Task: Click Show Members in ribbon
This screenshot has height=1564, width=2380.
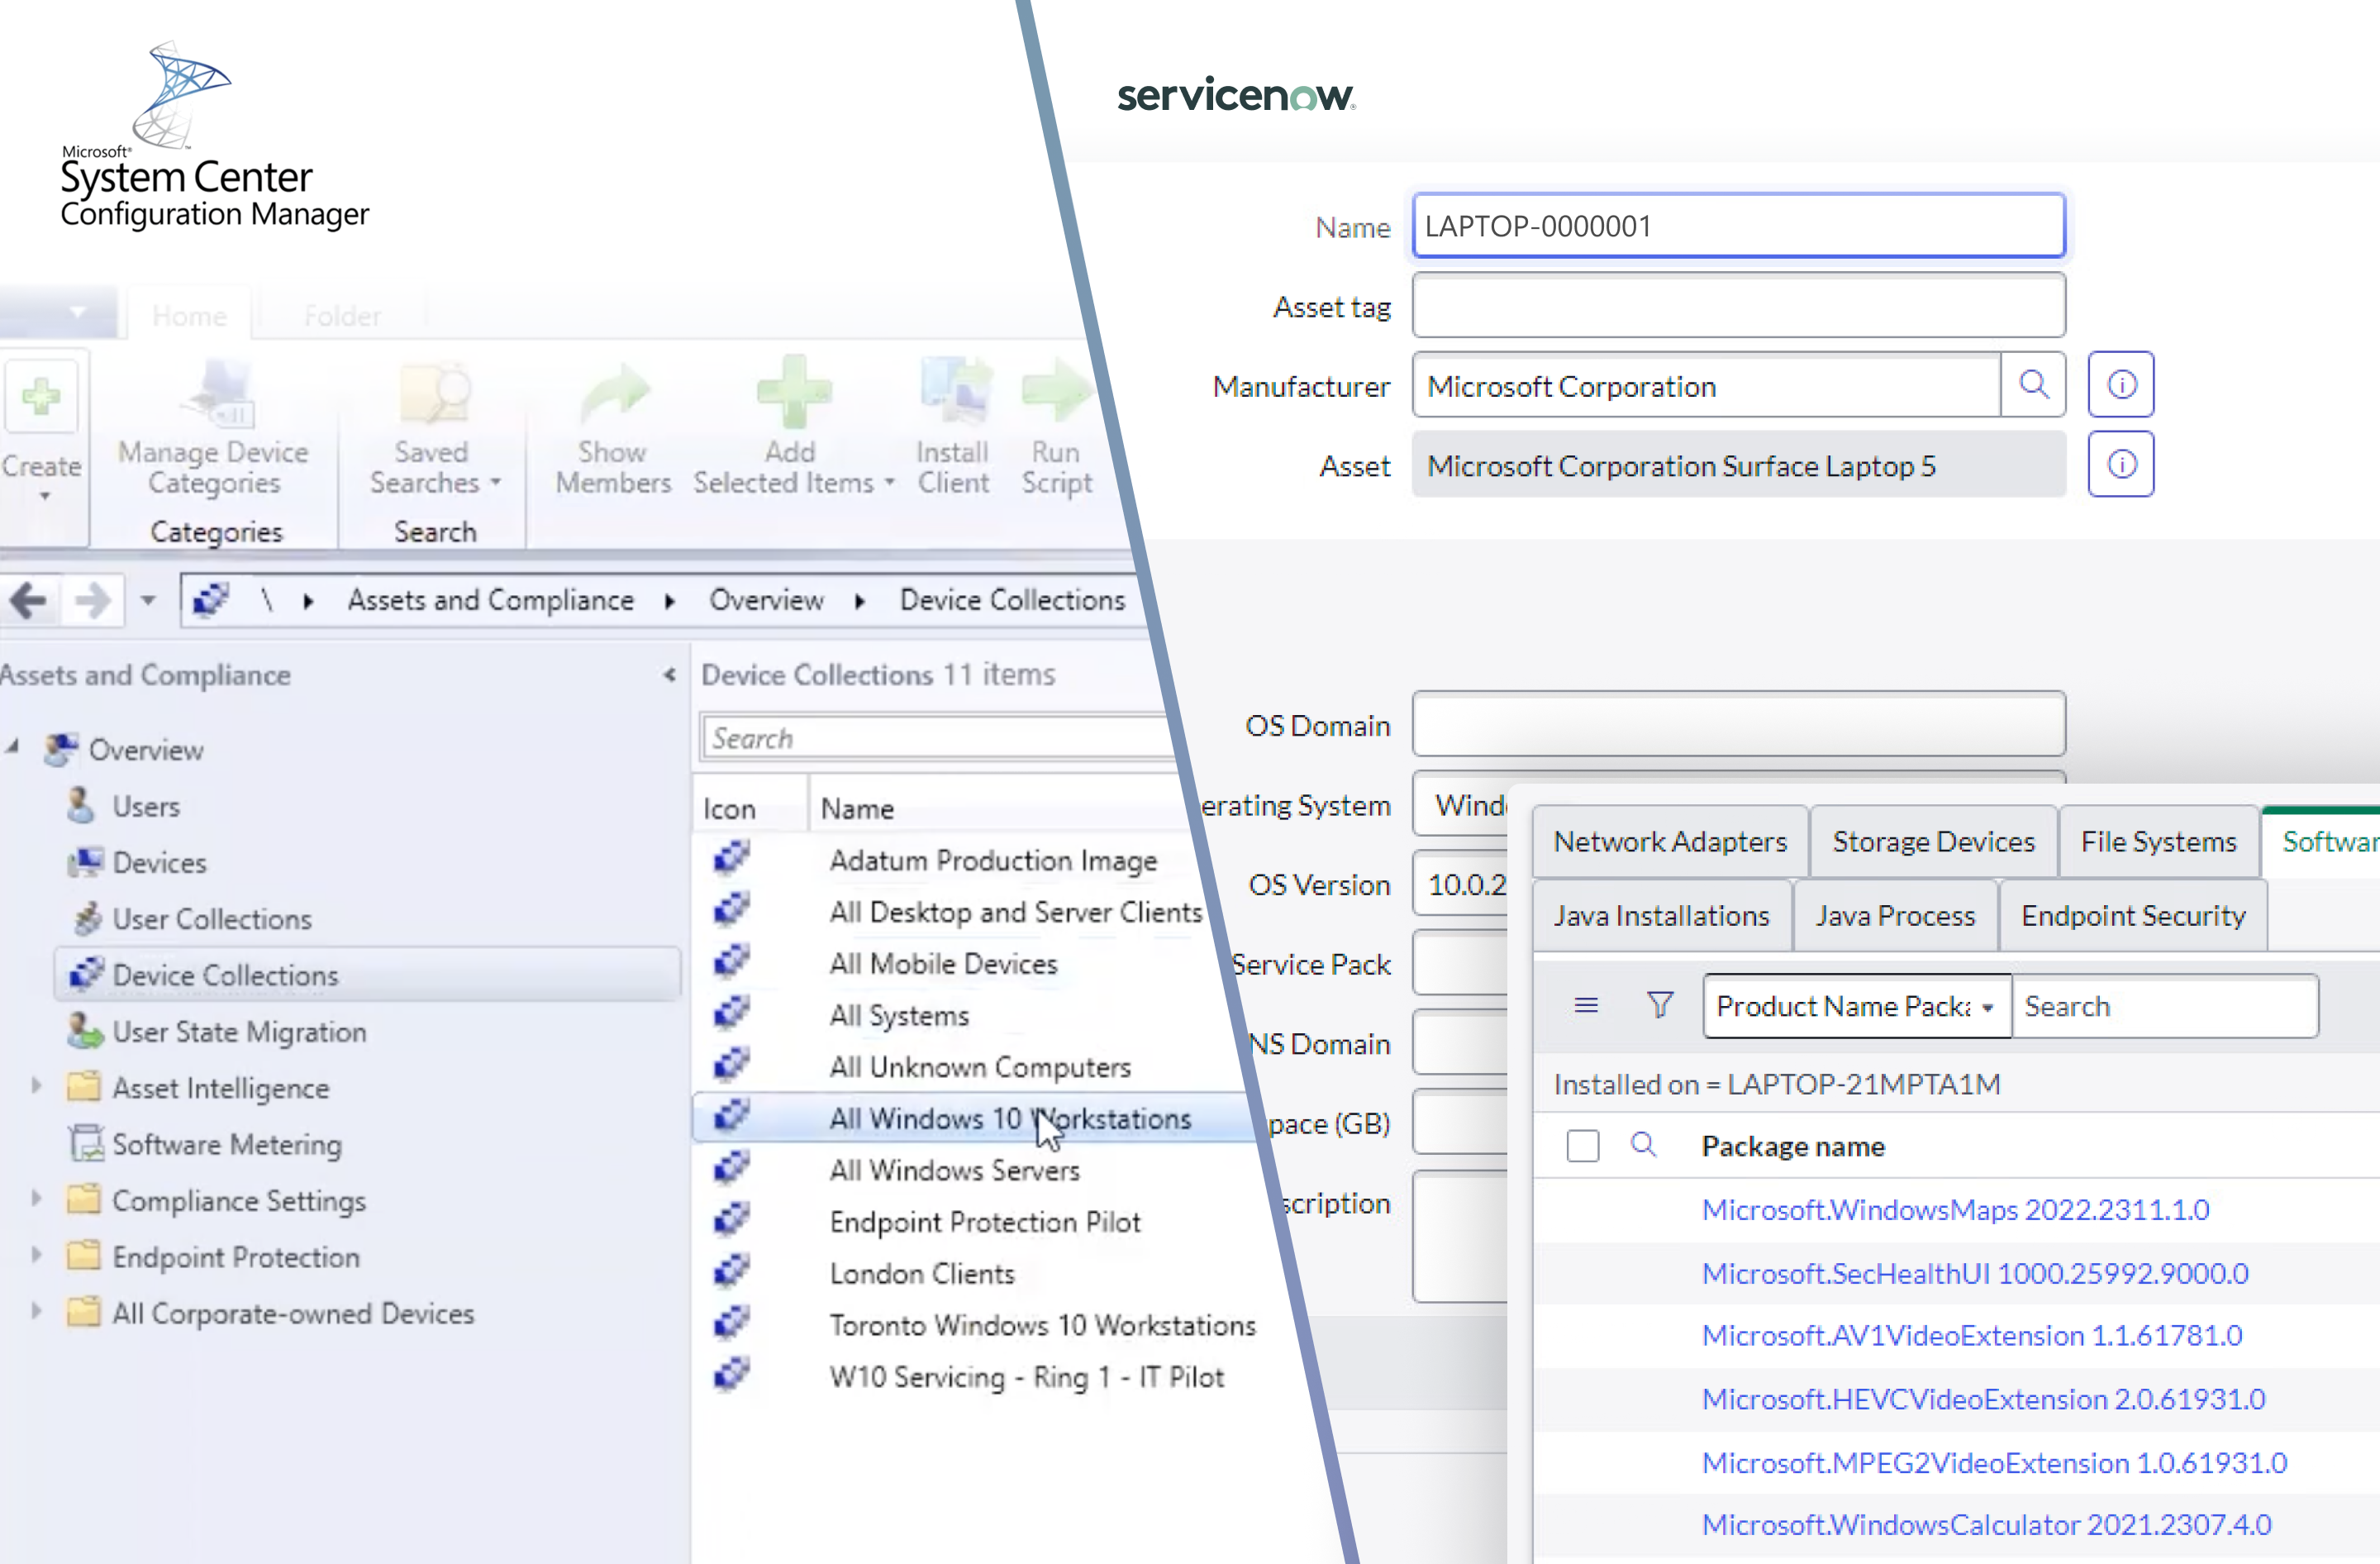Action: (612, 427)
